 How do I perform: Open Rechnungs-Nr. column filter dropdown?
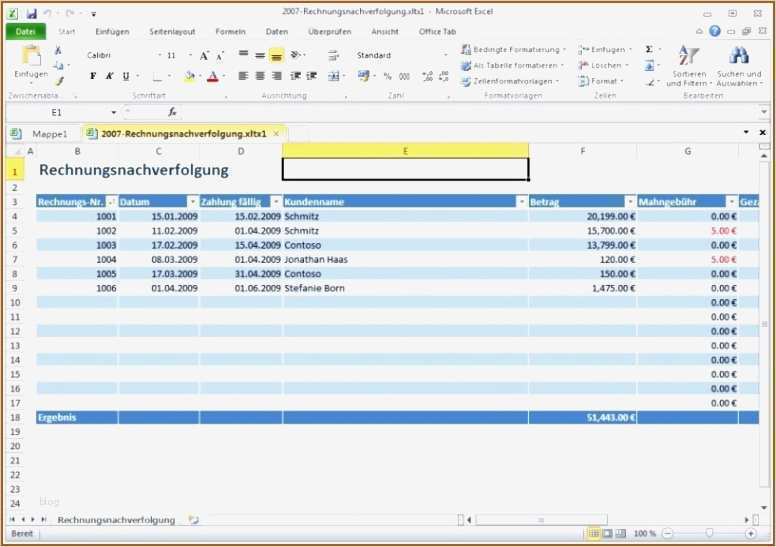(111, 202)
